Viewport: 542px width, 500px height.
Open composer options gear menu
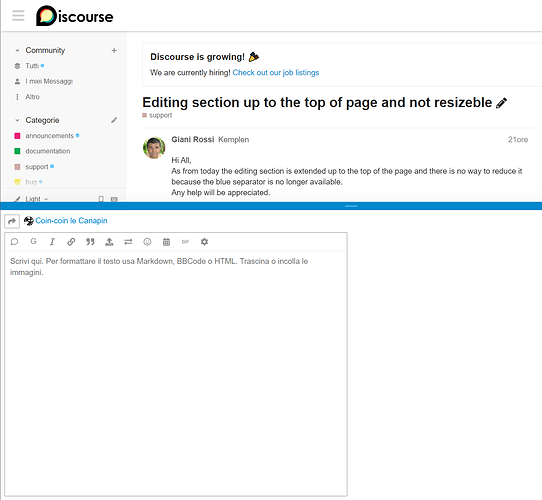tap(204, 242)
